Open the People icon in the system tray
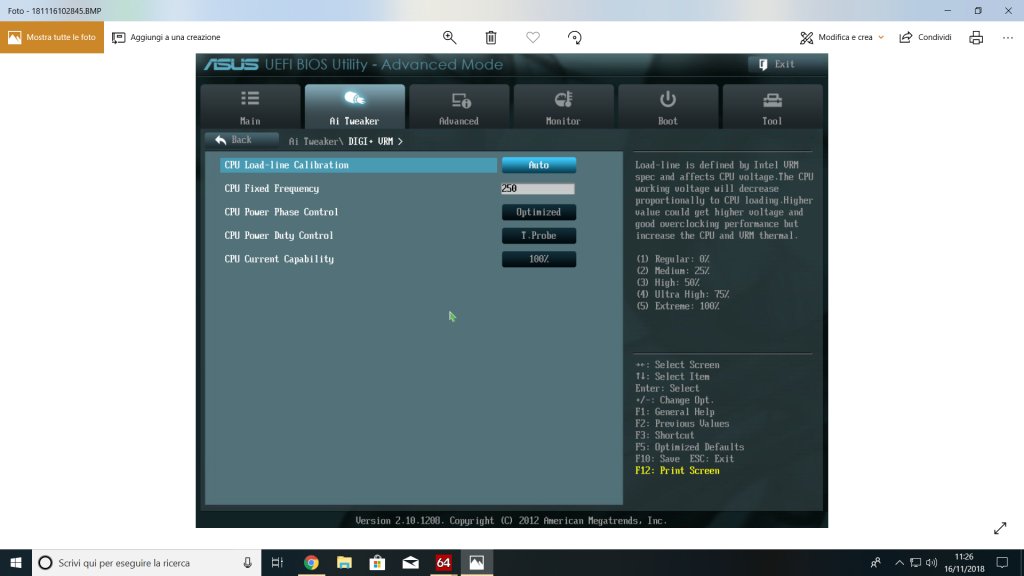1024x576 pixels. [876, 562]
